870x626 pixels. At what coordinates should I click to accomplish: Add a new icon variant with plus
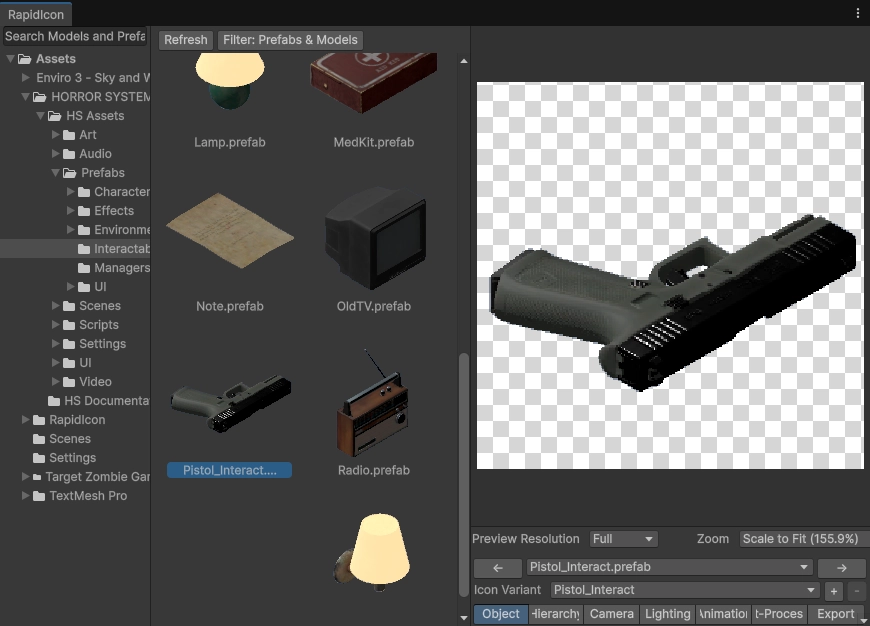click(x=833, y=591)
